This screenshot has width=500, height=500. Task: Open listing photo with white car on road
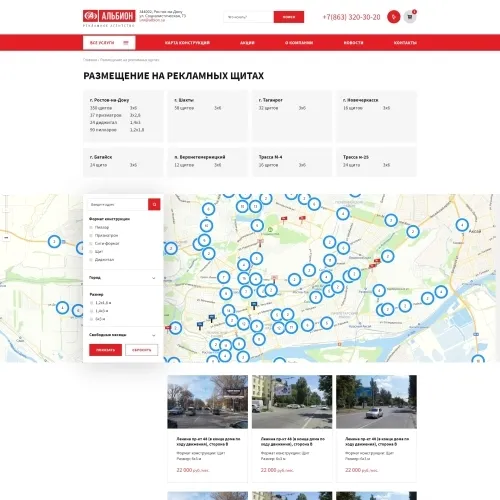click(376, 402)
